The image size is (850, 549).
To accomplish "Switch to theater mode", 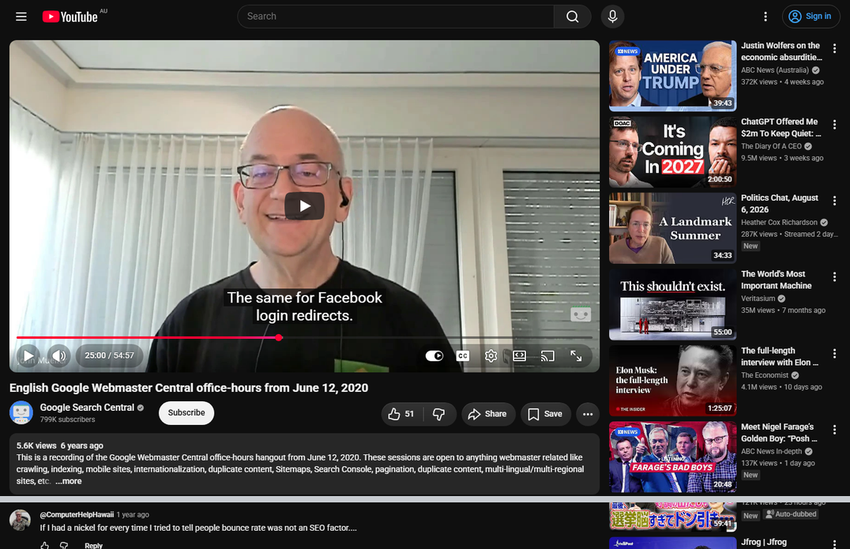I will click(x=519, y=356).
